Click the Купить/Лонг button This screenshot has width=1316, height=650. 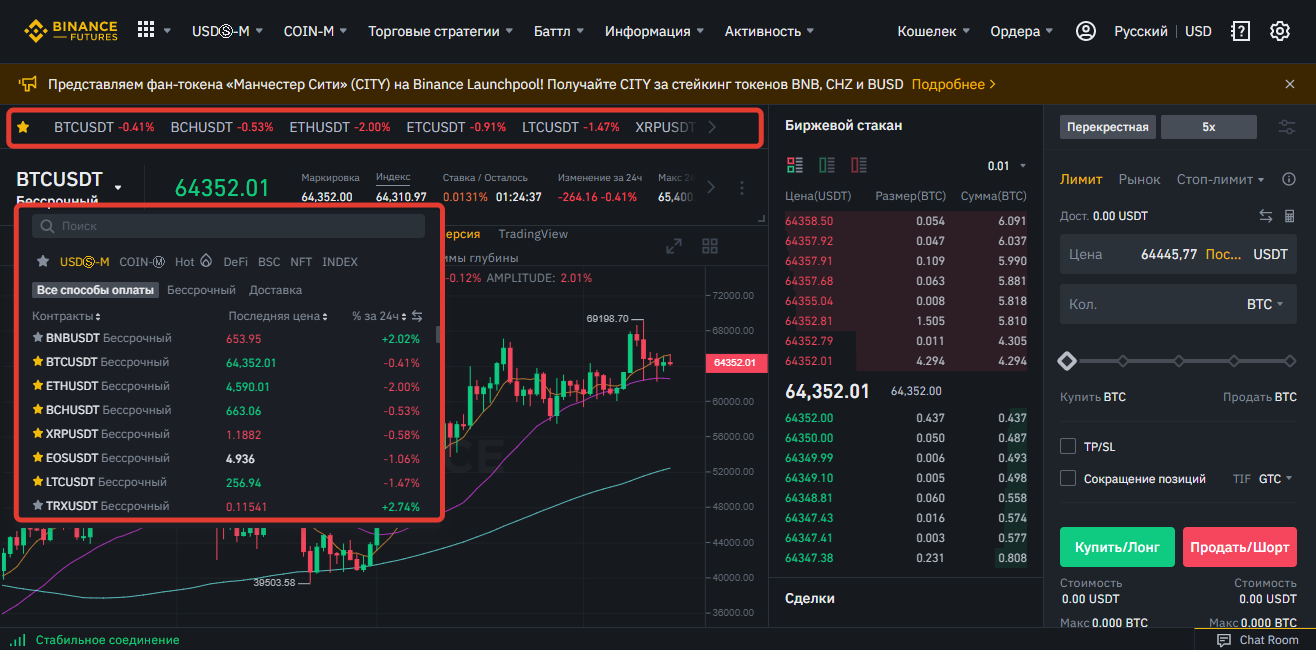click(1117, 548)
